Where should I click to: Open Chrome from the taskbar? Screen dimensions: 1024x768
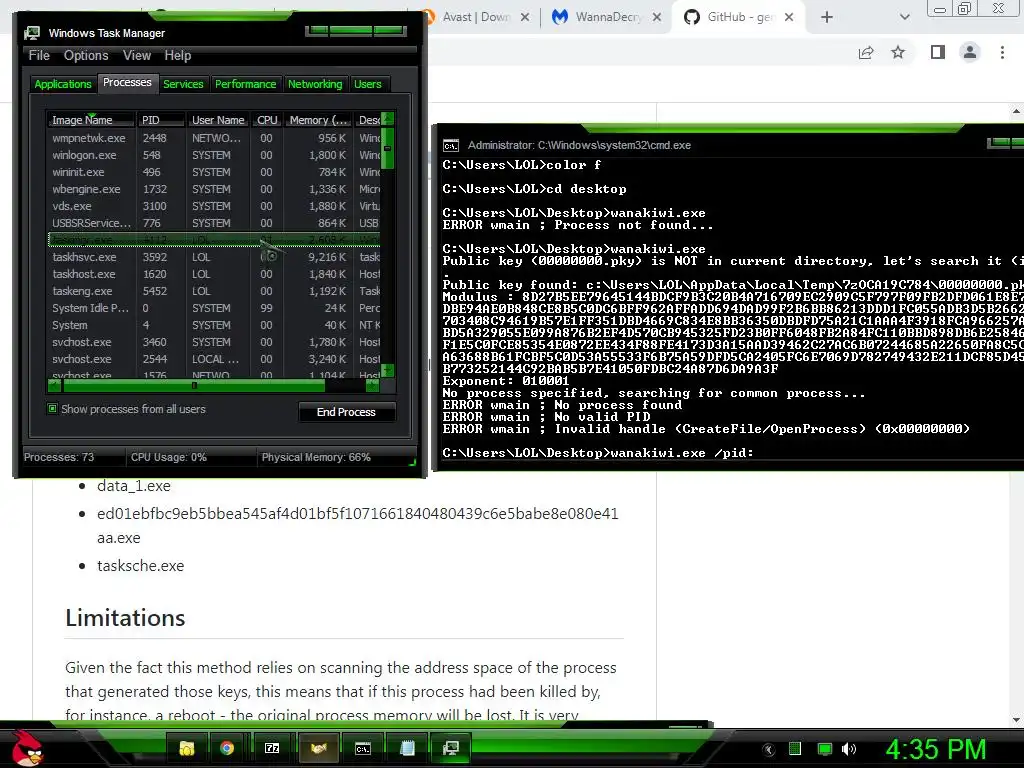(227, 748)
